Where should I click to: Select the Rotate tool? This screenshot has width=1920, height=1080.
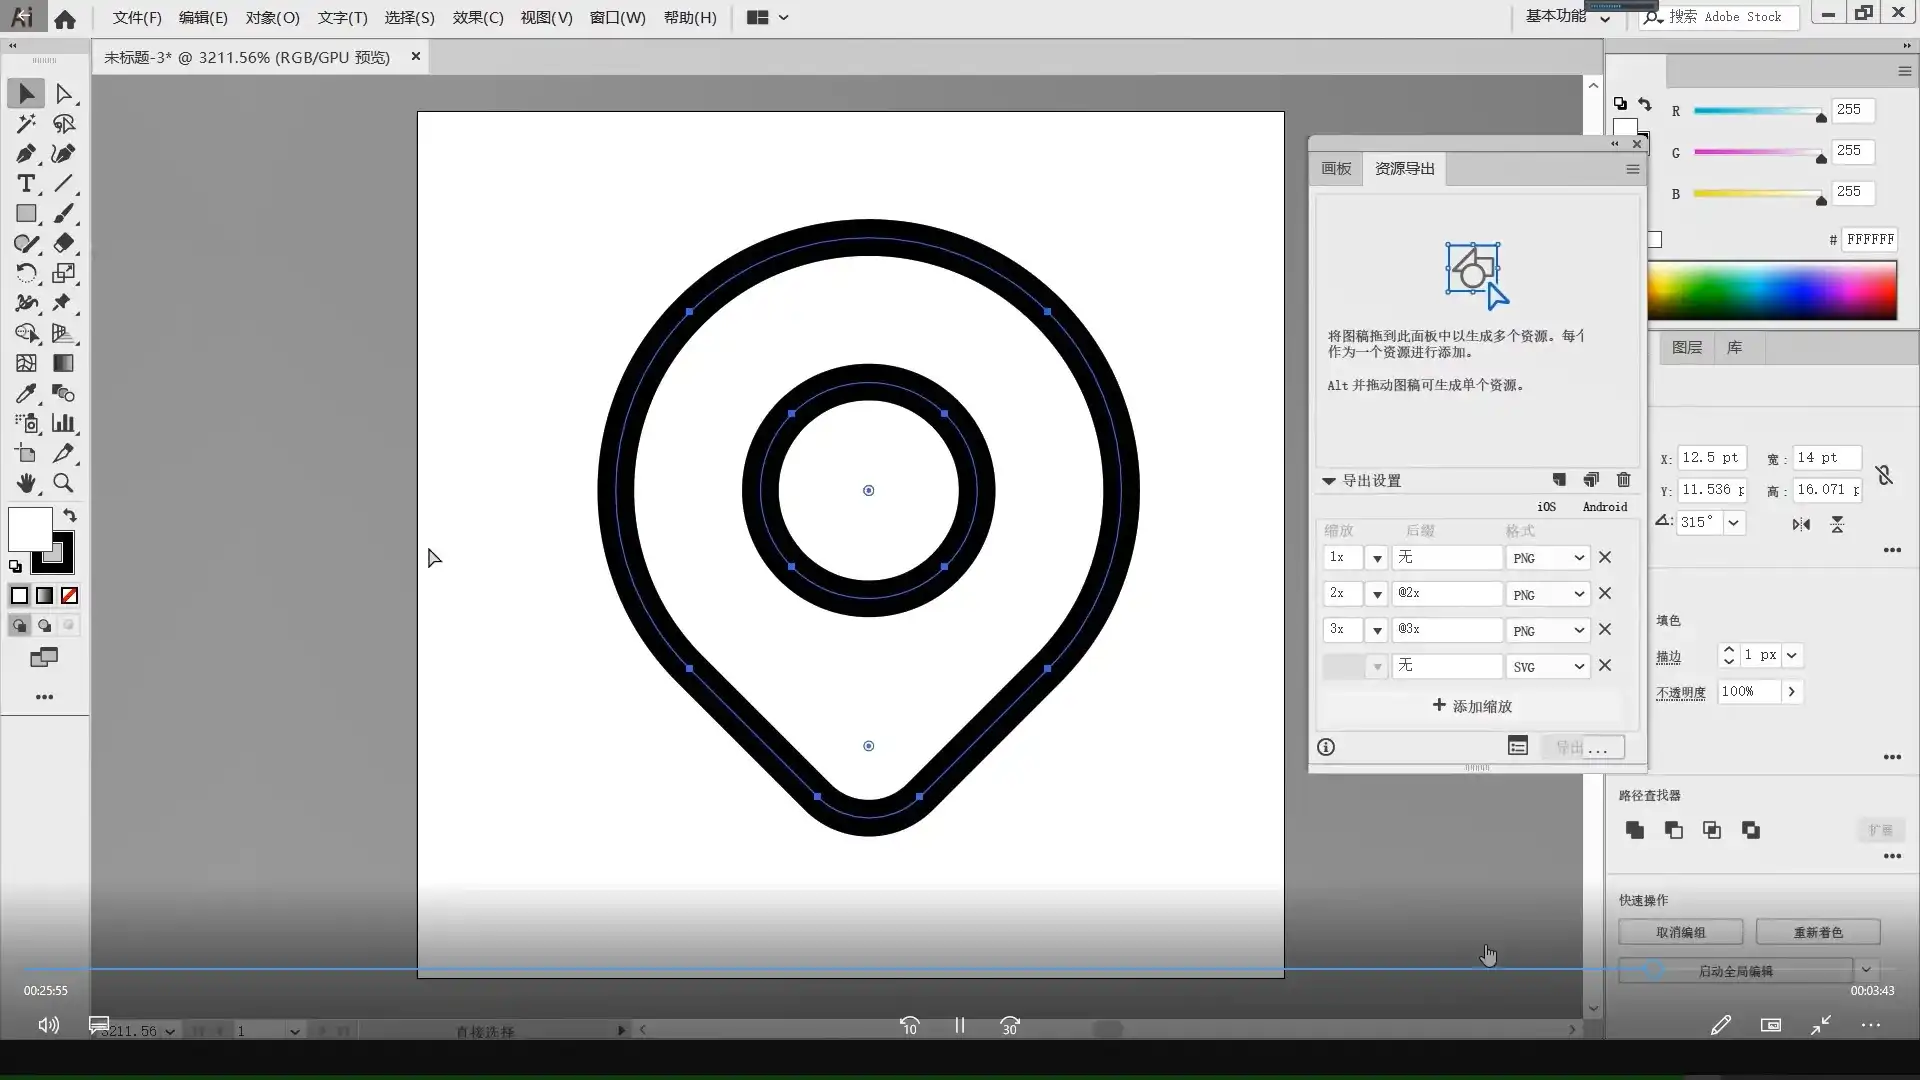26,273
